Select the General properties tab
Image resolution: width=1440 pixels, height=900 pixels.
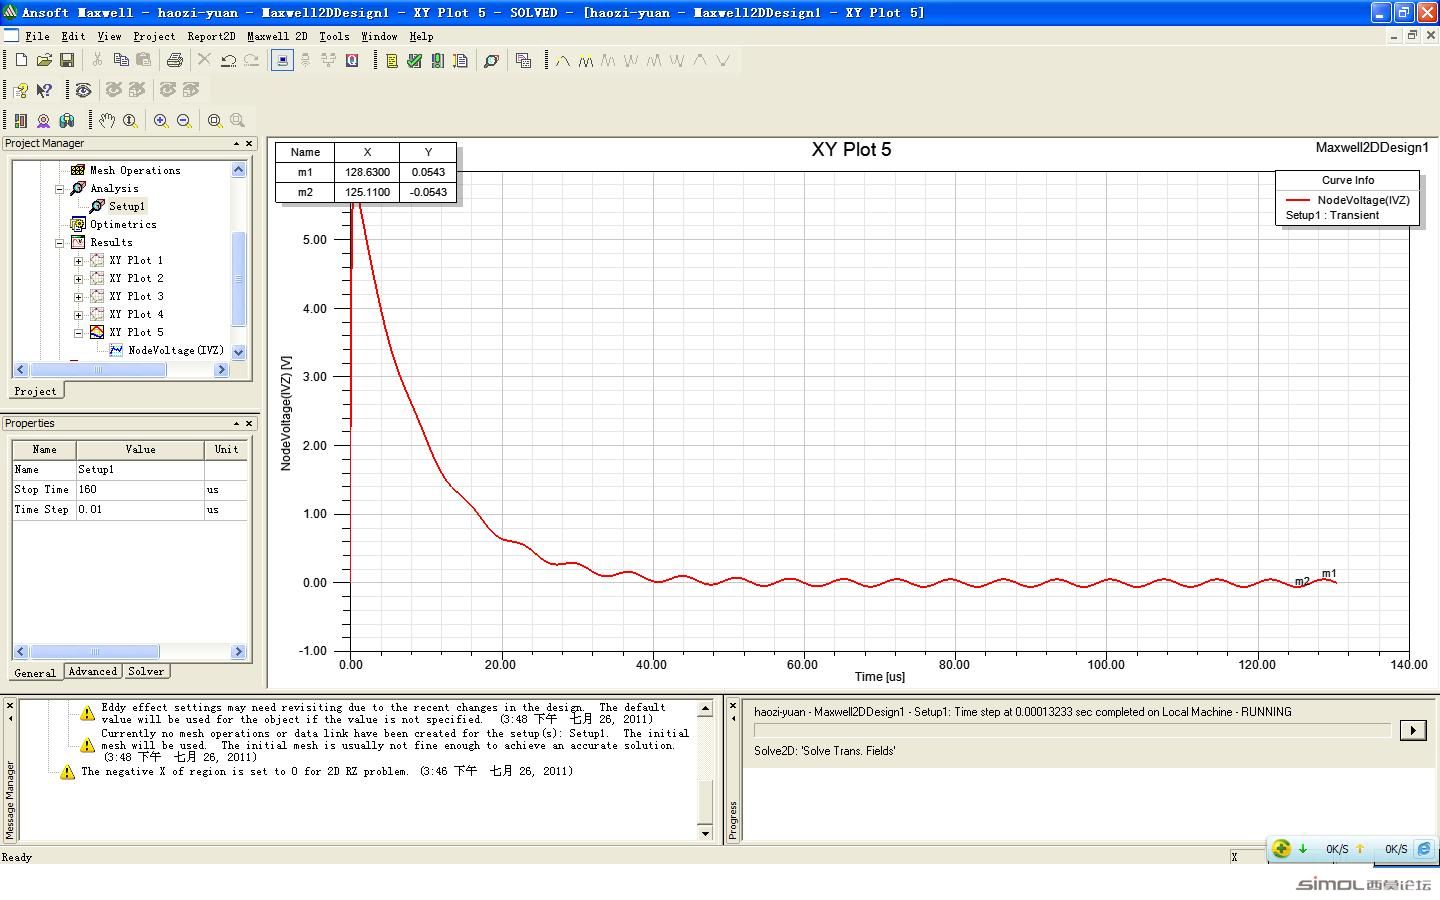point(35,673)
